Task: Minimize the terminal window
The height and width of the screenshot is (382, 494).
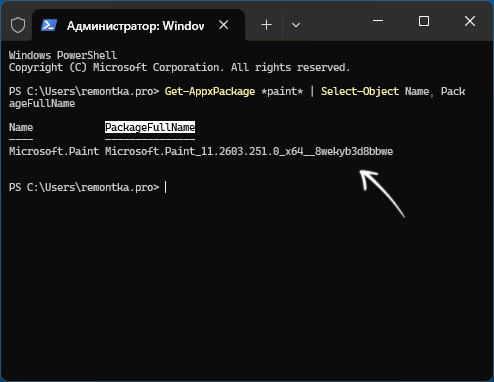Action: pos(378,21)
